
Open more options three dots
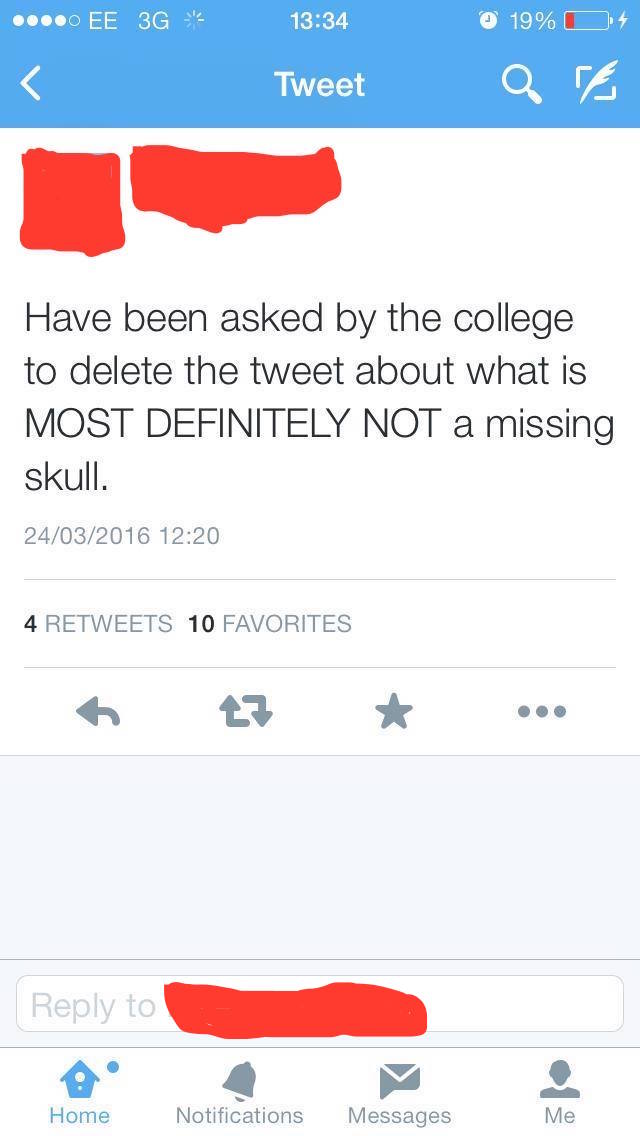pyautogui.click(x=541, y=711)
